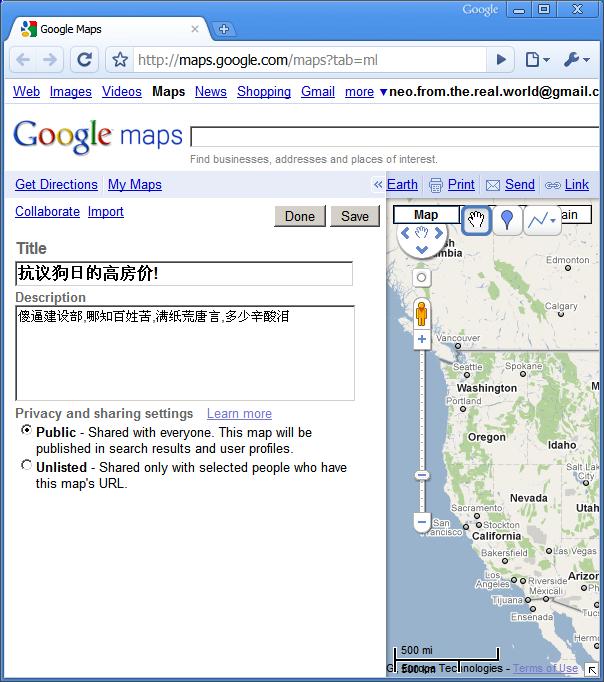Image resolution: width=604 pixels, height=682 pixels.
Task: Open the wrench settings menu
Action: [577, 59]
